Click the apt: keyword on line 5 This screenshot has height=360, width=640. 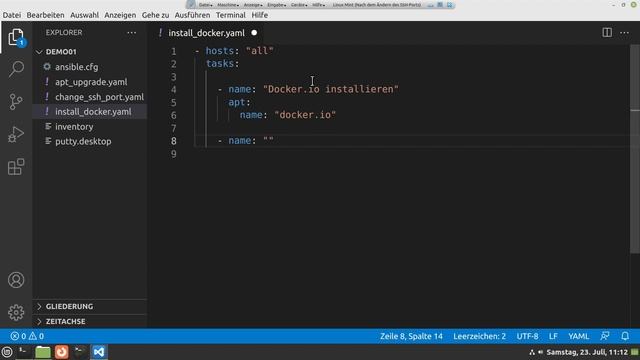(239, 102)
